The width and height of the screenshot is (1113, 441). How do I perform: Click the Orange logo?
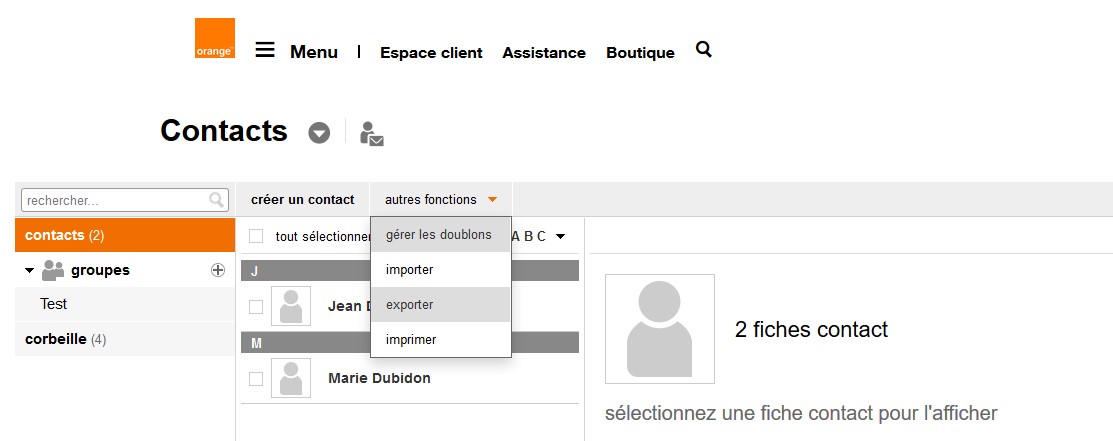pos(214,38)
